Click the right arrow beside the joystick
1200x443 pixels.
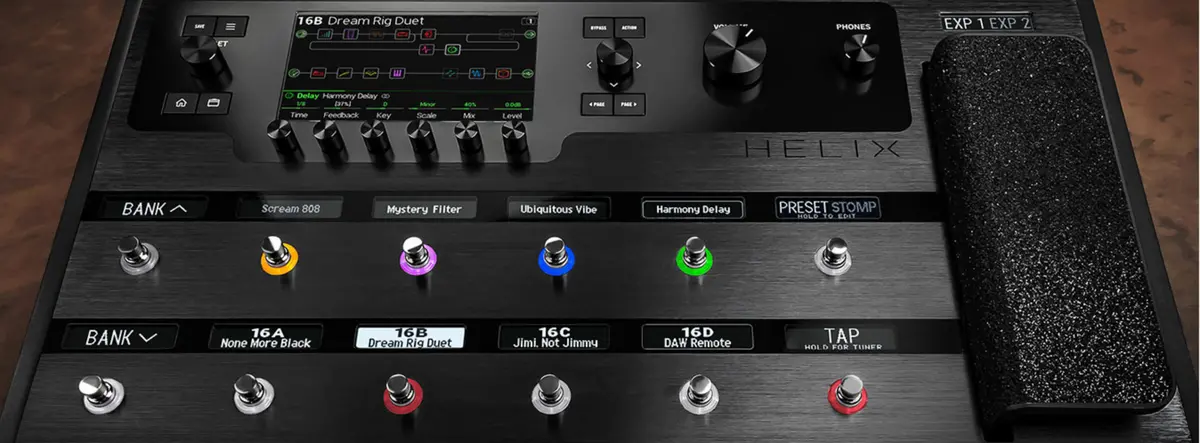click(638, 66)
